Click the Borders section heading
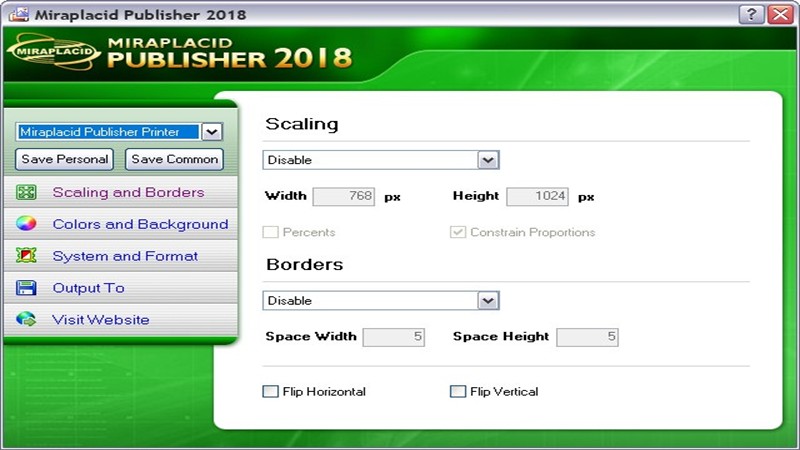The image size is (800, 450). coord(305,264)
